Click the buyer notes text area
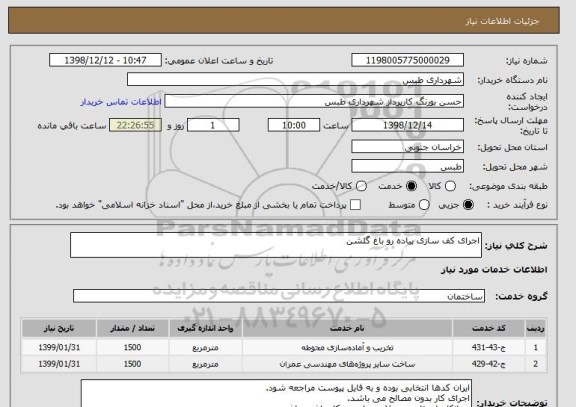 pyautogui.click(x=276, y=393)
